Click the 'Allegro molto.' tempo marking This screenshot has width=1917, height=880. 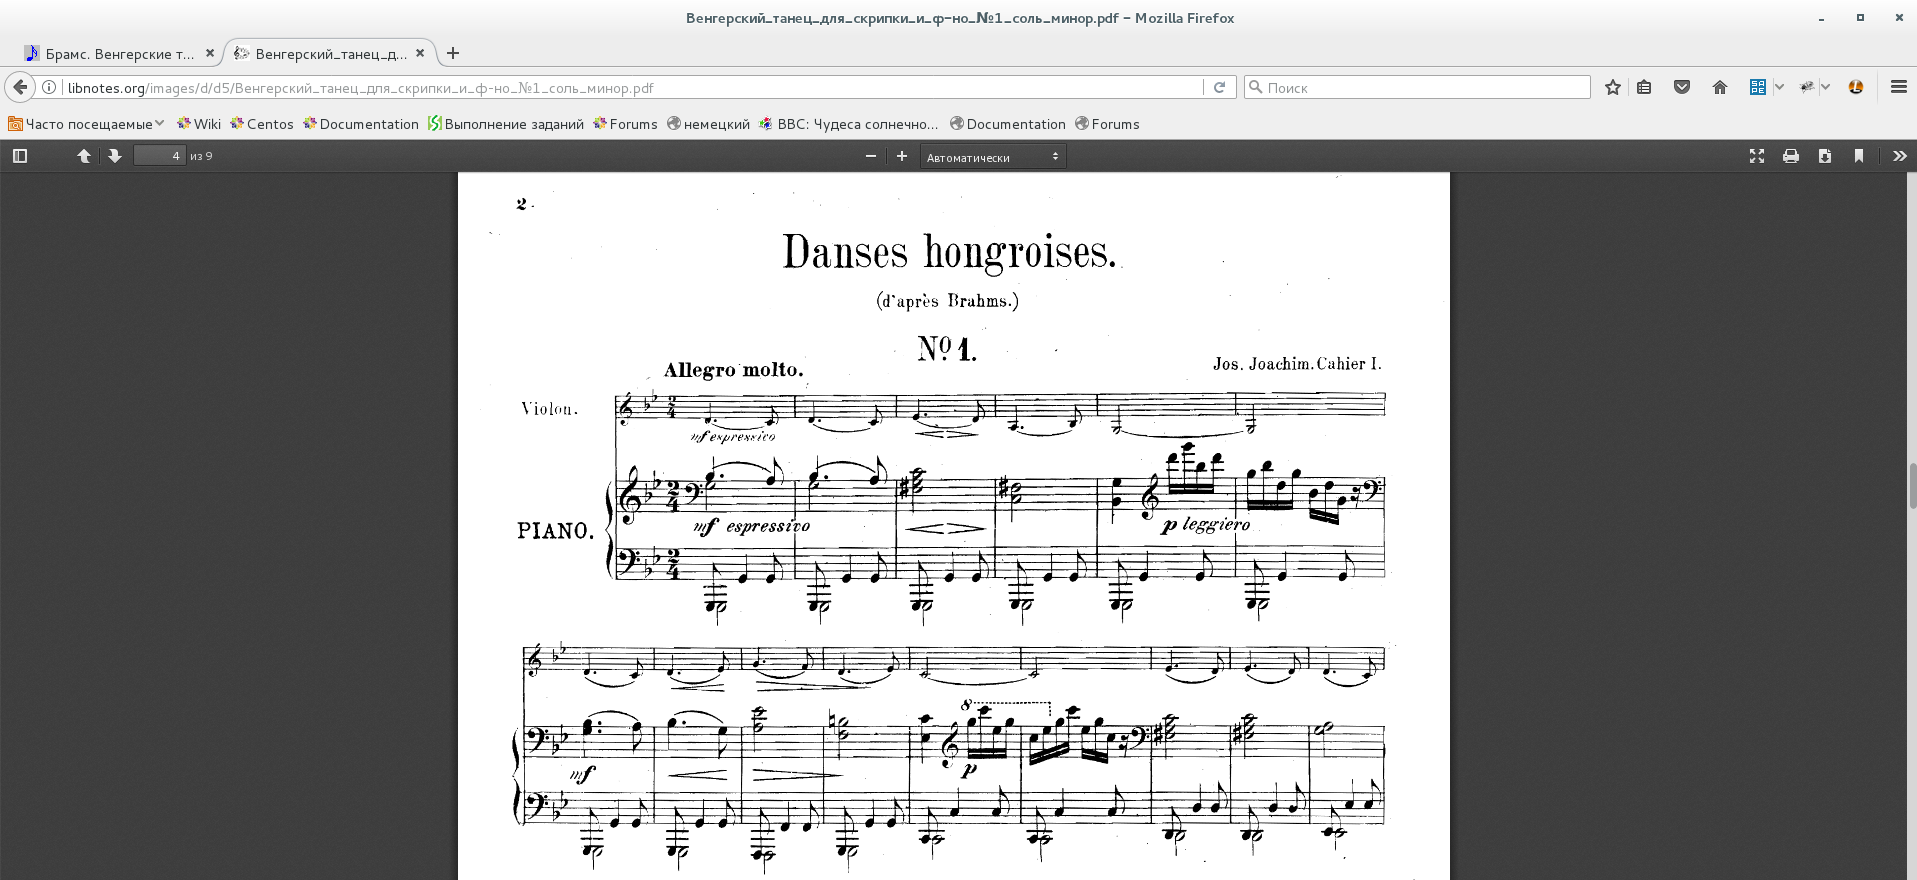point(734,370)
